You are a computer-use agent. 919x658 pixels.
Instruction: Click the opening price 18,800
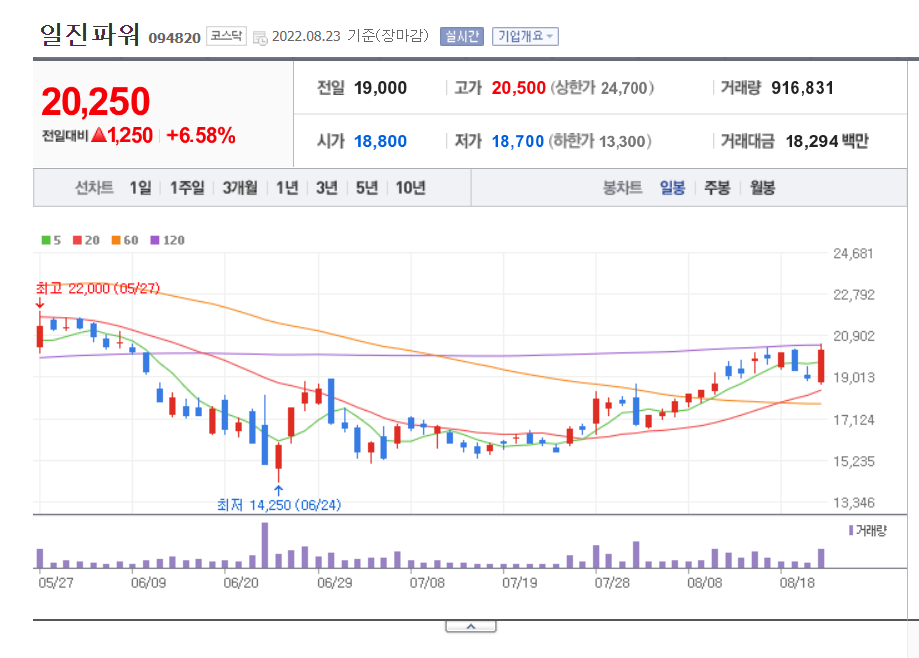pyautogui.click(x=380, y=141)
